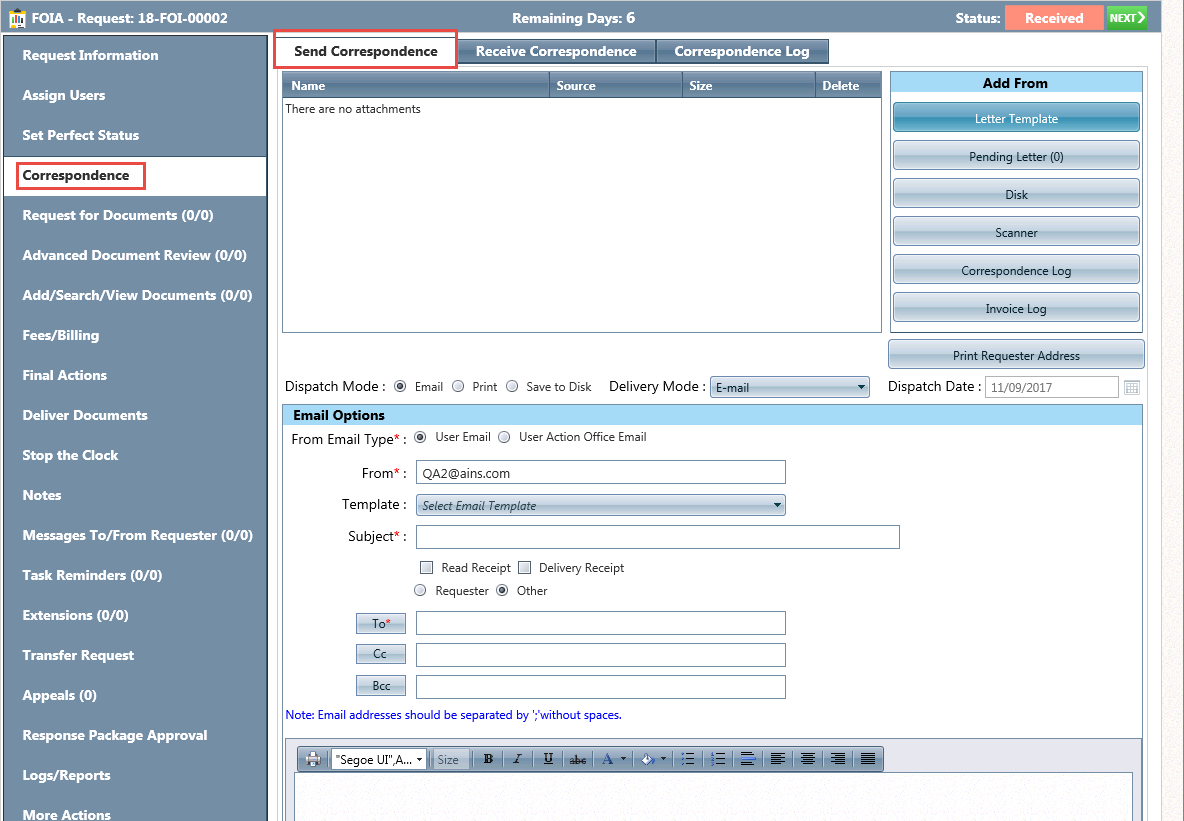Open Fees/Billing in the sidebar
1184x821 pixels.
(x=61, y=336)
